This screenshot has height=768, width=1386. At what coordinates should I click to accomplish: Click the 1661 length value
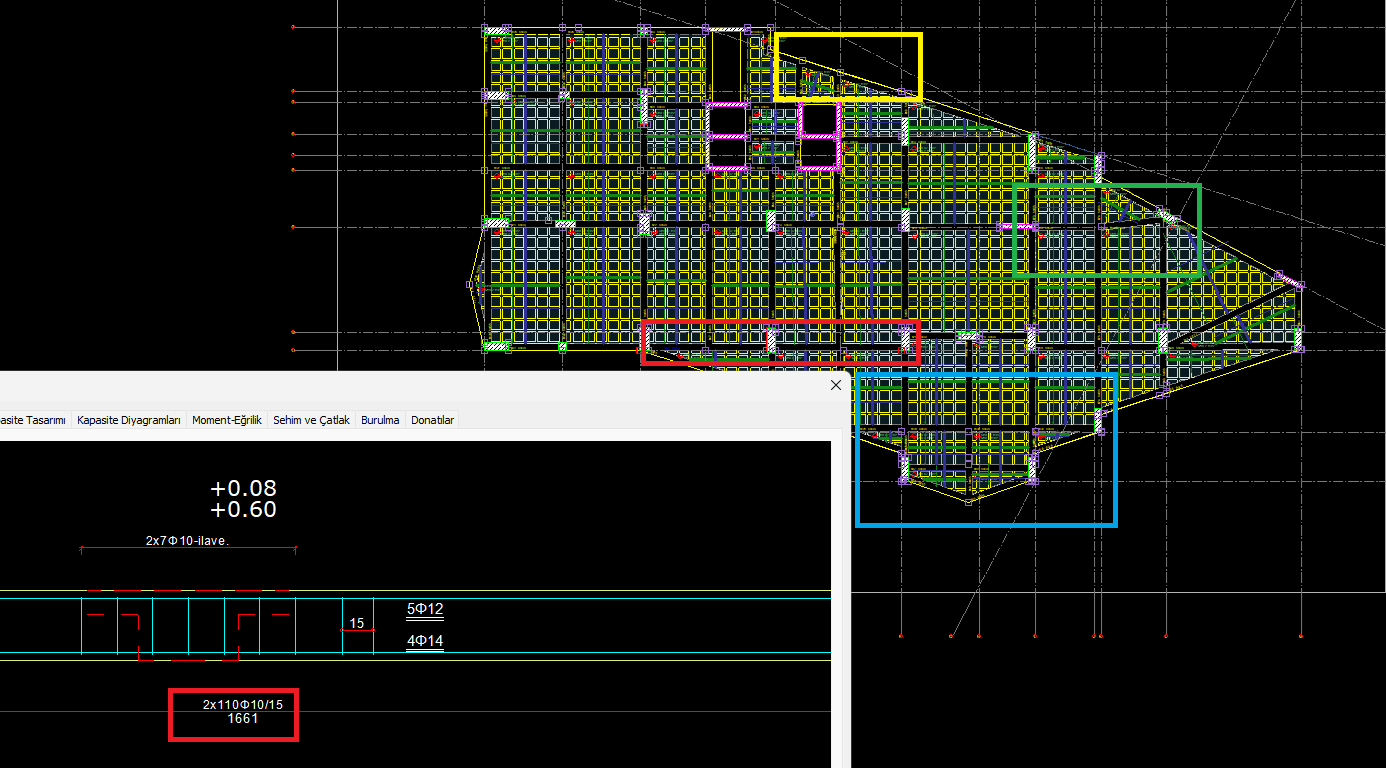pyautogui.click(x=243, y=718)
